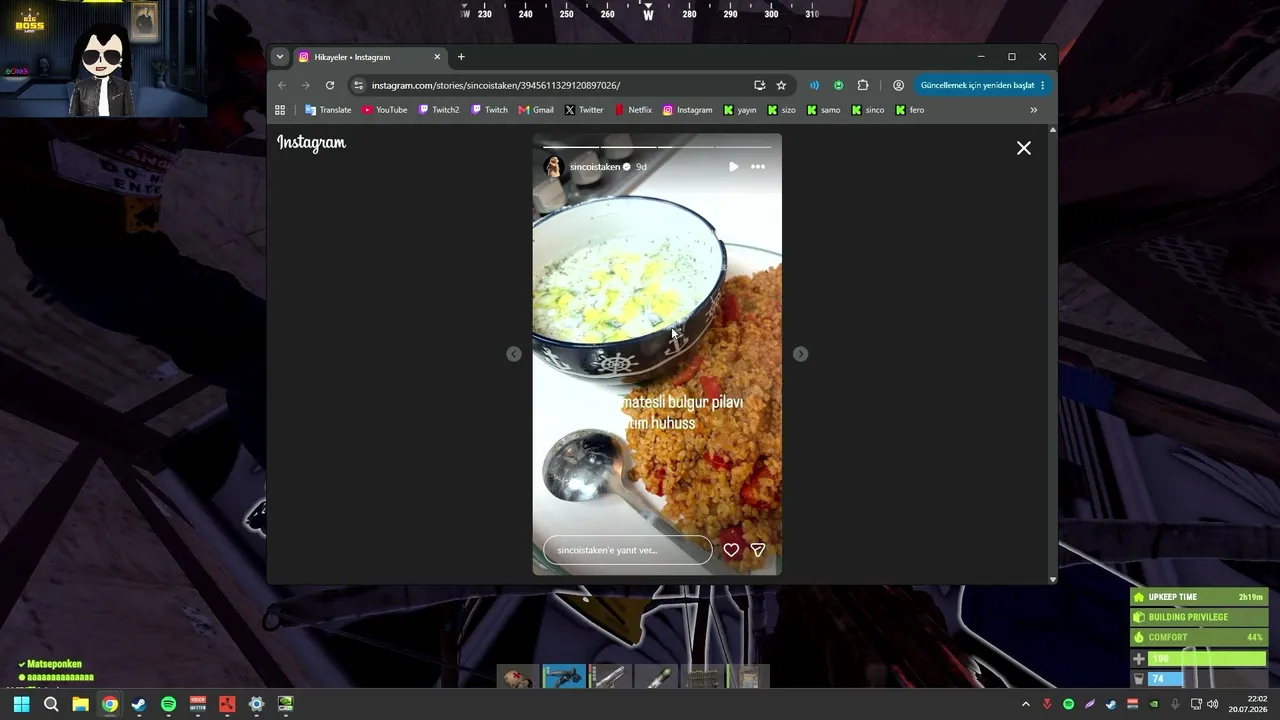Open the fero bookmark
Screen dimensions: 1280x720
pos(910,110)
